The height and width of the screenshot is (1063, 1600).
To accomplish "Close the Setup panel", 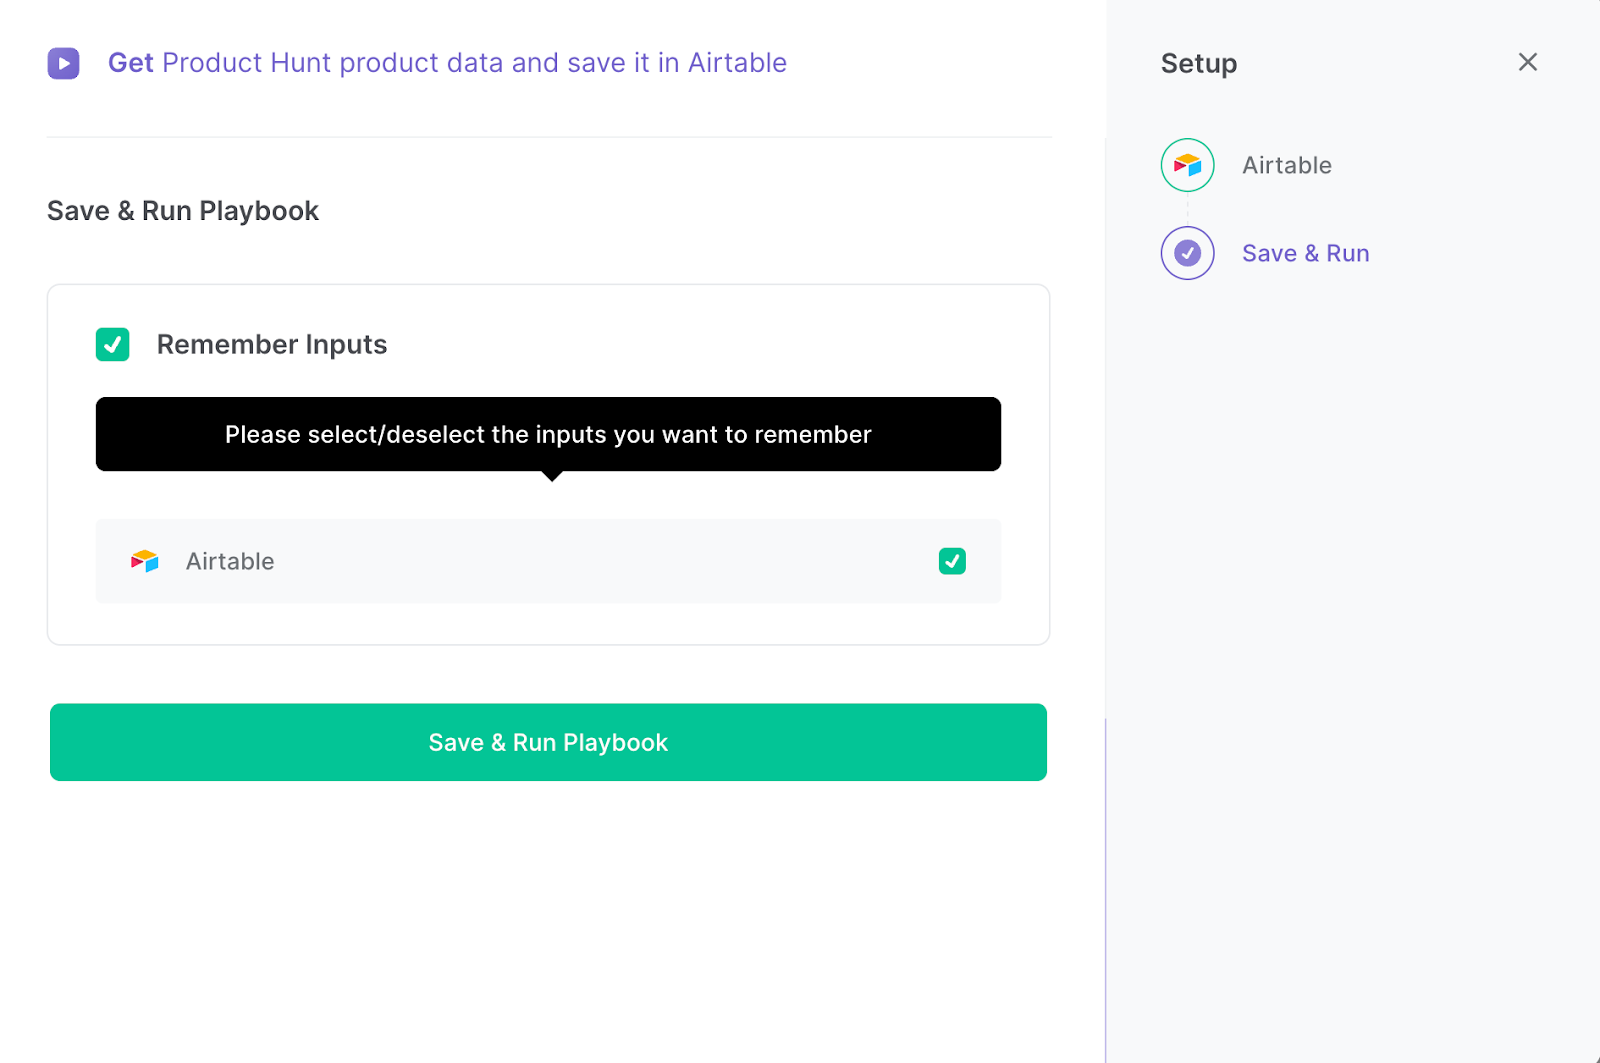I will [1527, 62].
